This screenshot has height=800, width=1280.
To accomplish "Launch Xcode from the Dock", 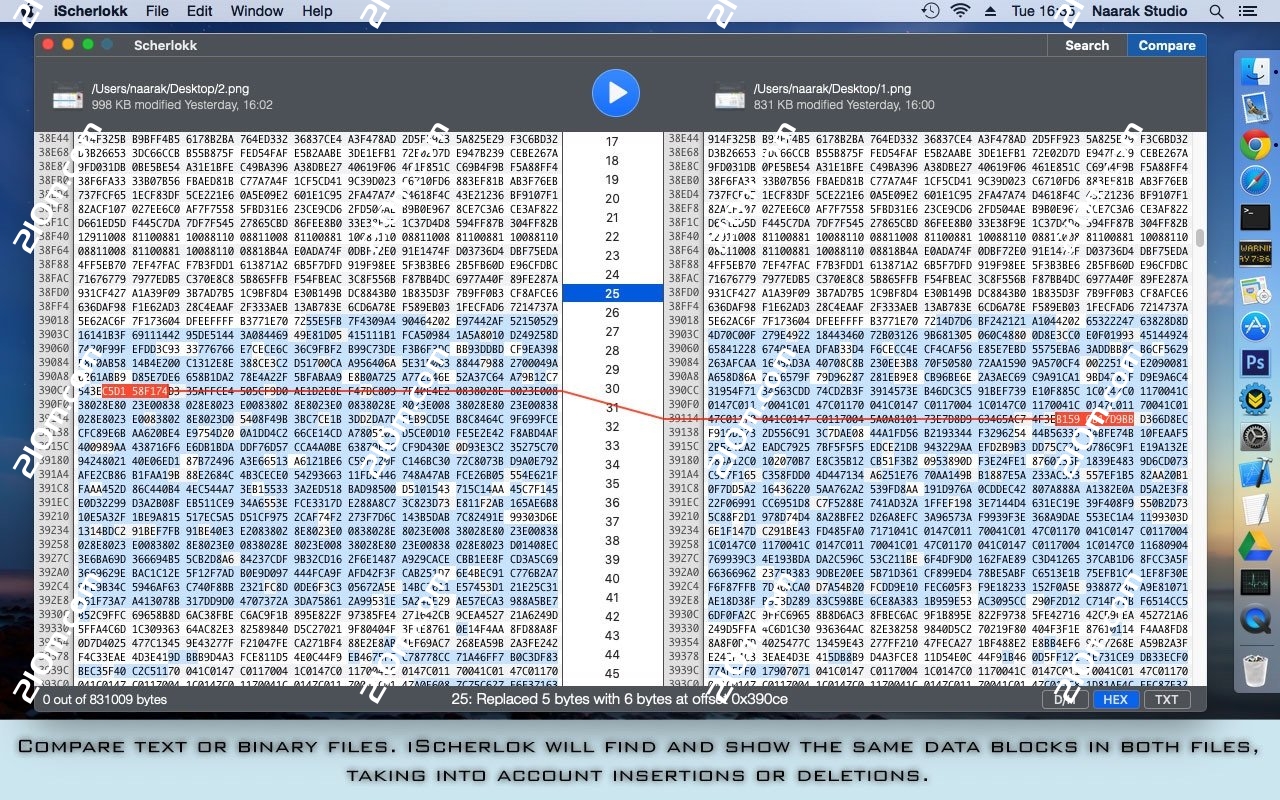I will coord(1255,472).
